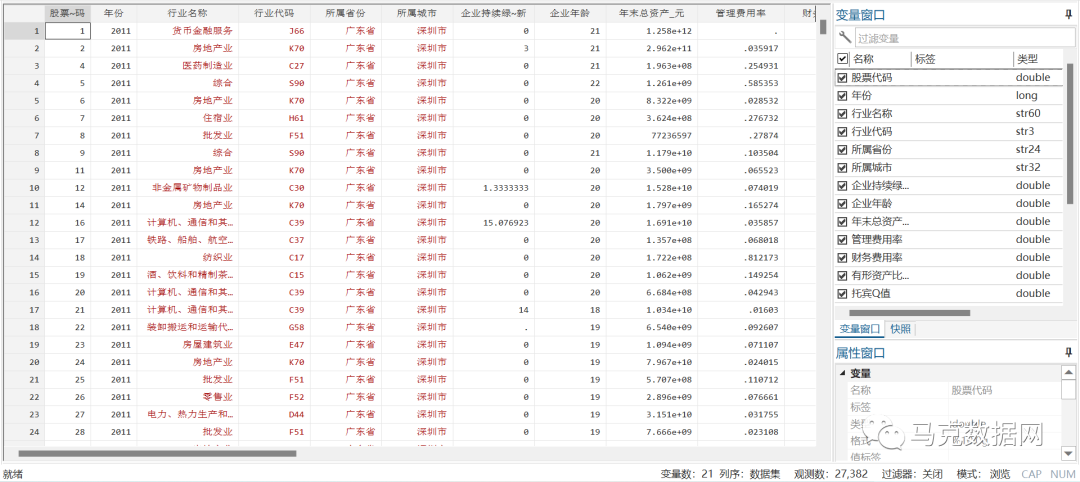This screenshot has height=482, width=1080.
Task: Uncheck the 企业持续绿 variable checkbox
Action: coord(842,185)
